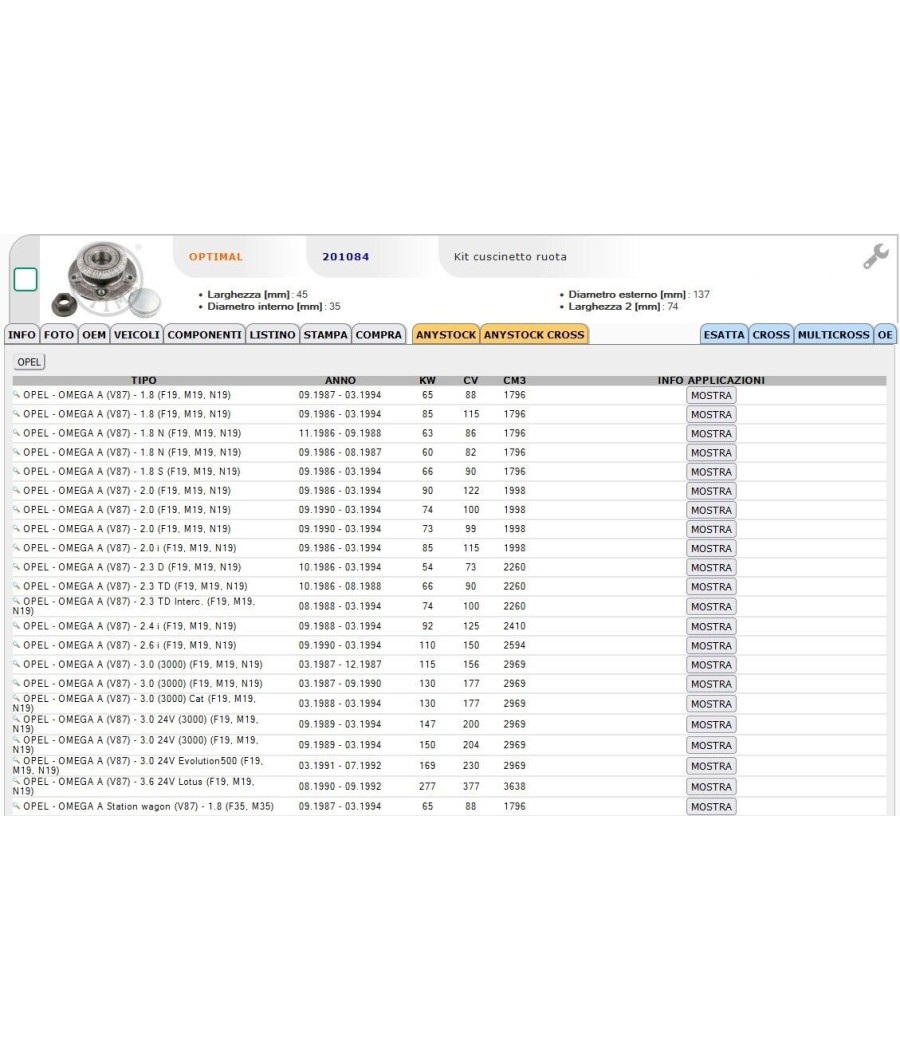Click MOSTRA for Omega A Station wagon 1.8
Image resolution: width=900 pixels, height=1050 pixels.
pyautogui.click(x=711, y=807)
